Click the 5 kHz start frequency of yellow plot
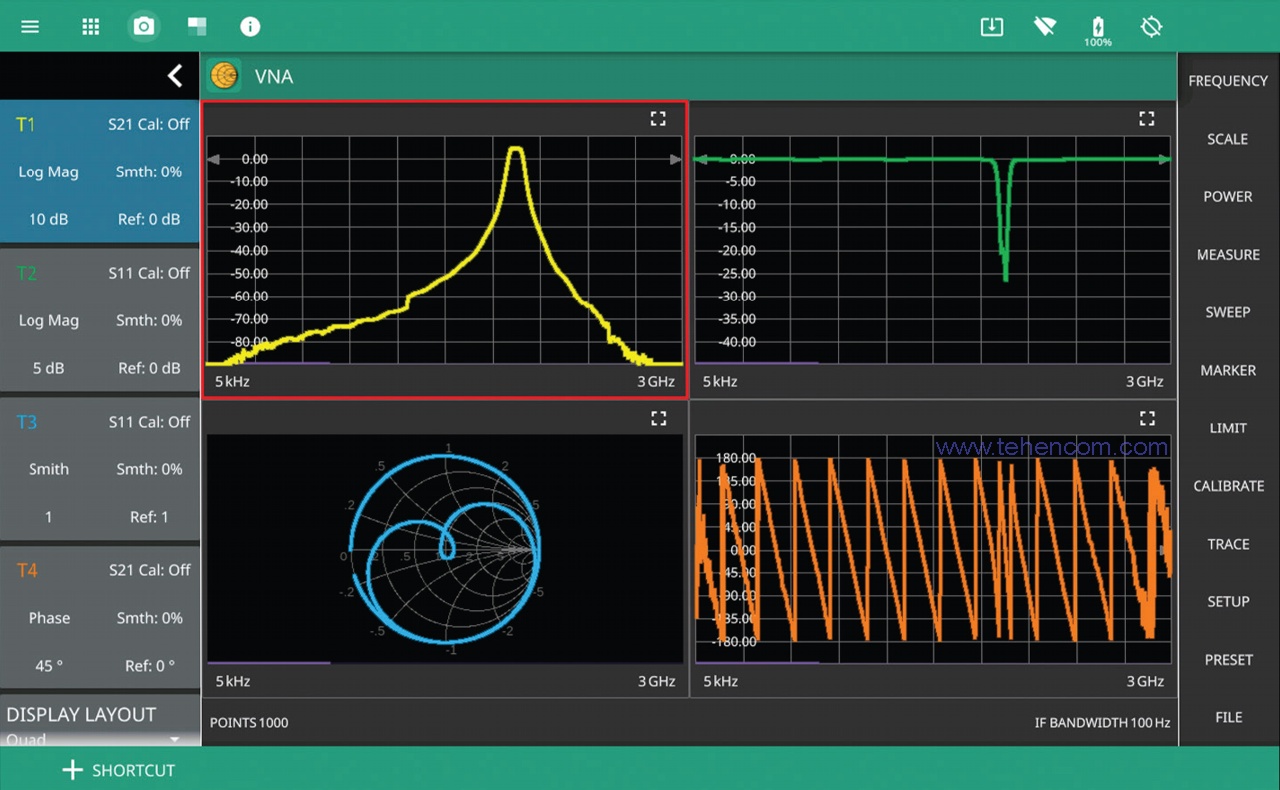The height and width of the screenshot is (790, 1280). pyautogui.click(x=232, y=381)
